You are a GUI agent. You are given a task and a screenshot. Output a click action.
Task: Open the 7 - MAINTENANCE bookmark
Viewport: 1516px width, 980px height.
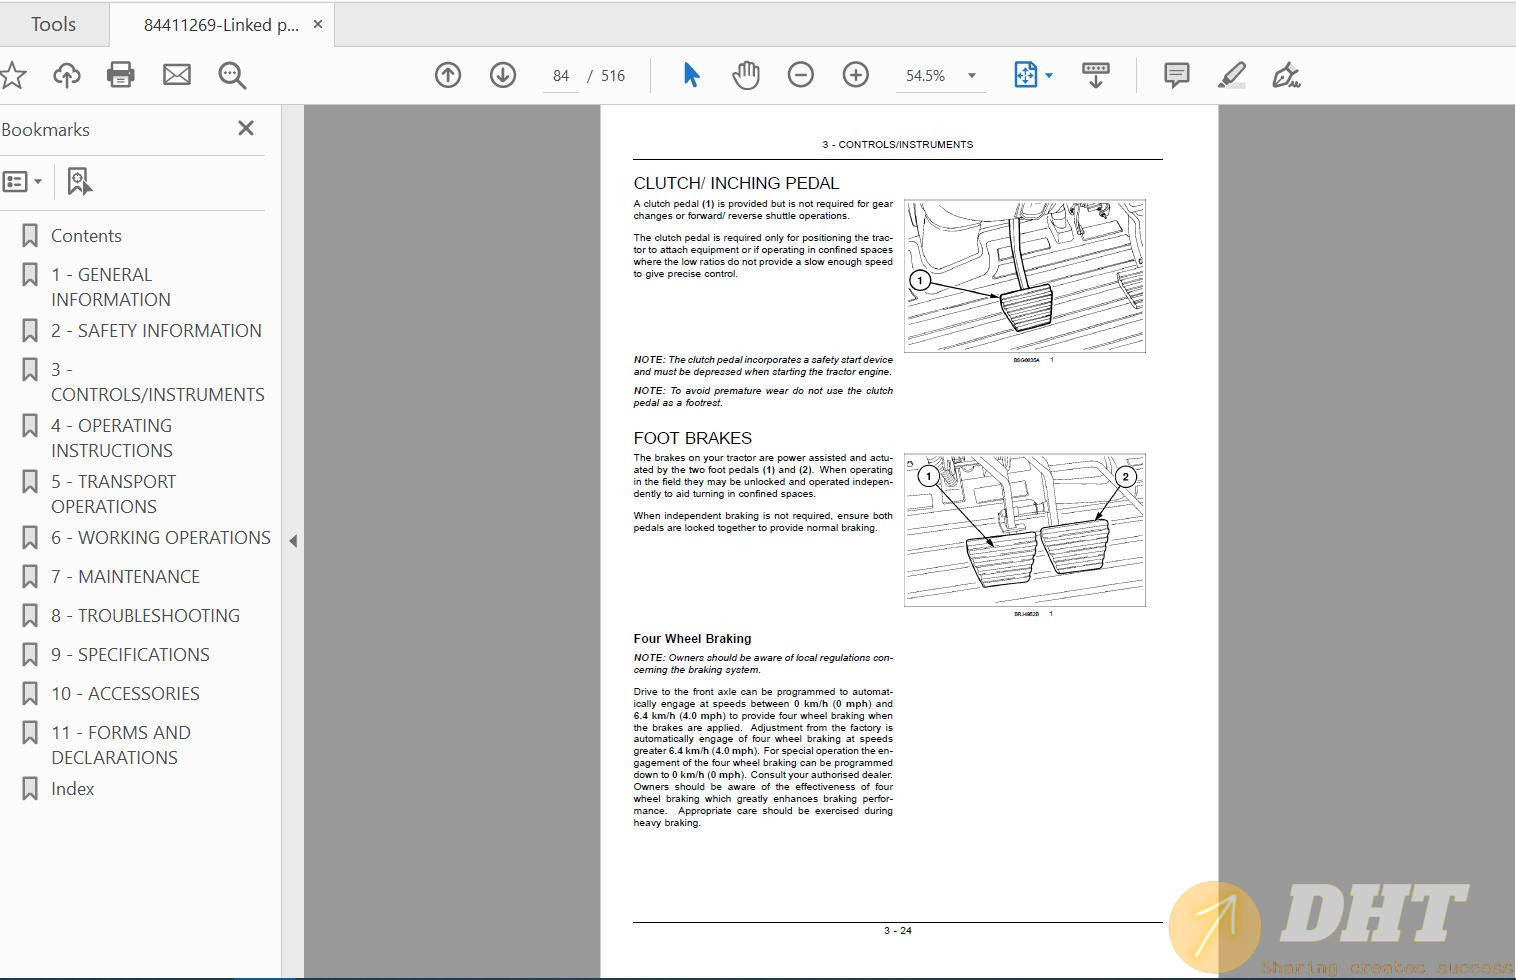point(125,577)
